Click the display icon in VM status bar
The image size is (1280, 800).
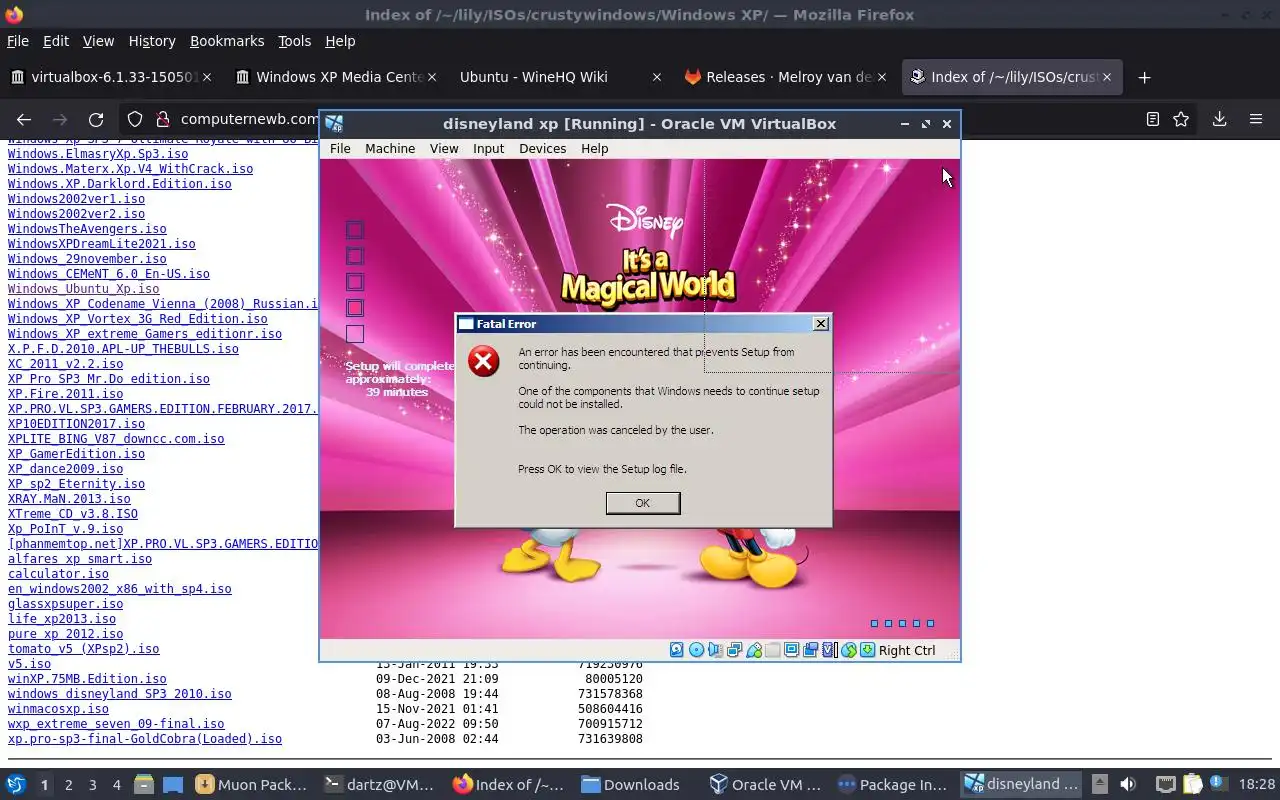click(791, 650)
